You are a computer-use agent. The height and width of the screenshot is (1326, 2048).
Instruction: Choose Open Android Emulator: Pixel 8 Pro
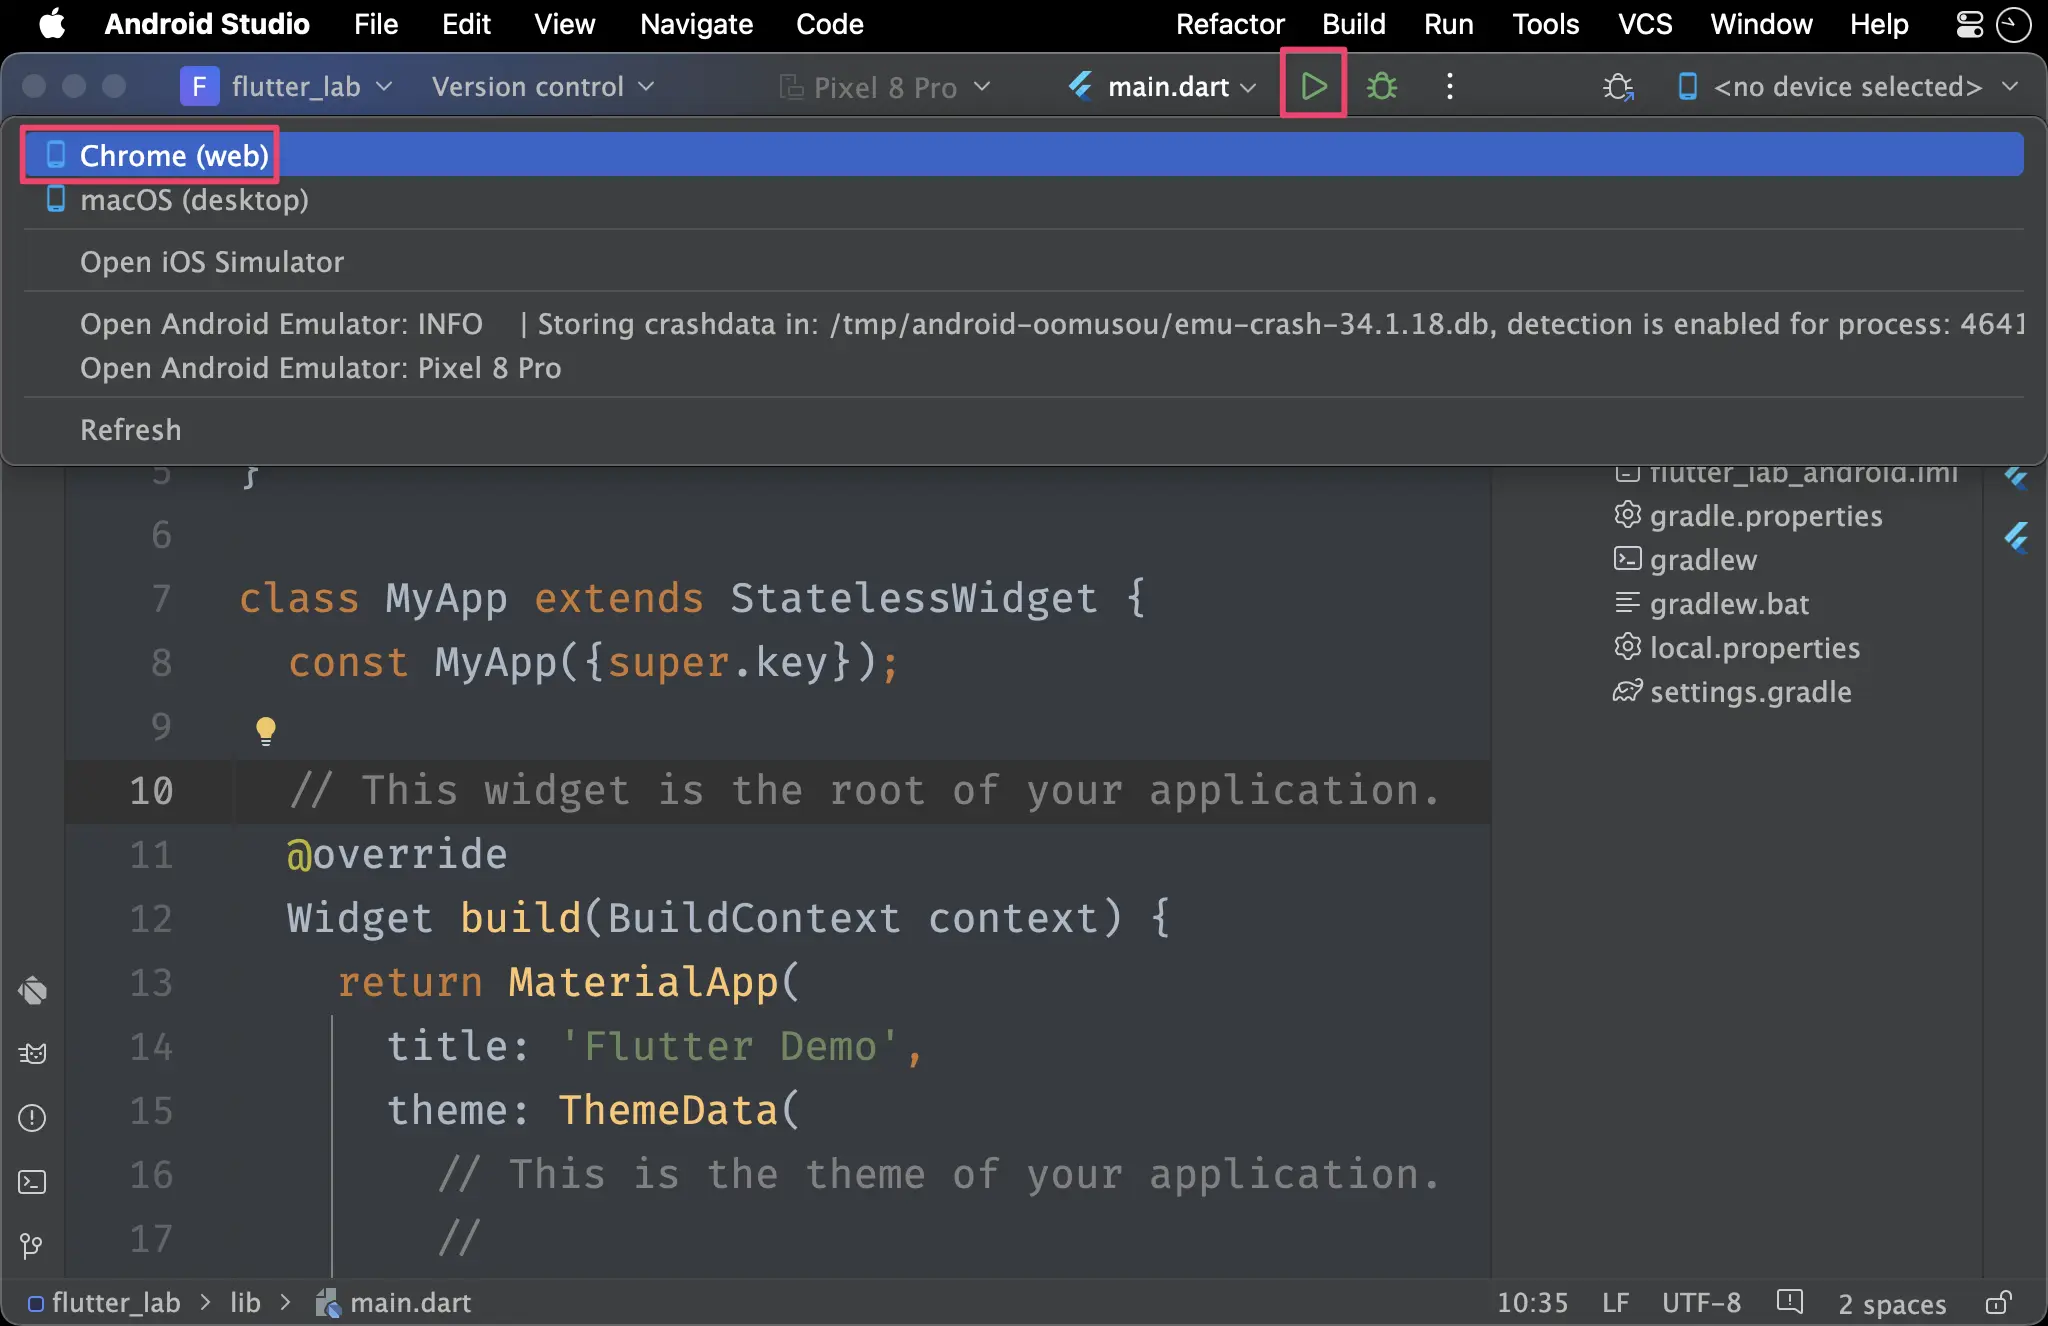click(x=1023, y=368)
